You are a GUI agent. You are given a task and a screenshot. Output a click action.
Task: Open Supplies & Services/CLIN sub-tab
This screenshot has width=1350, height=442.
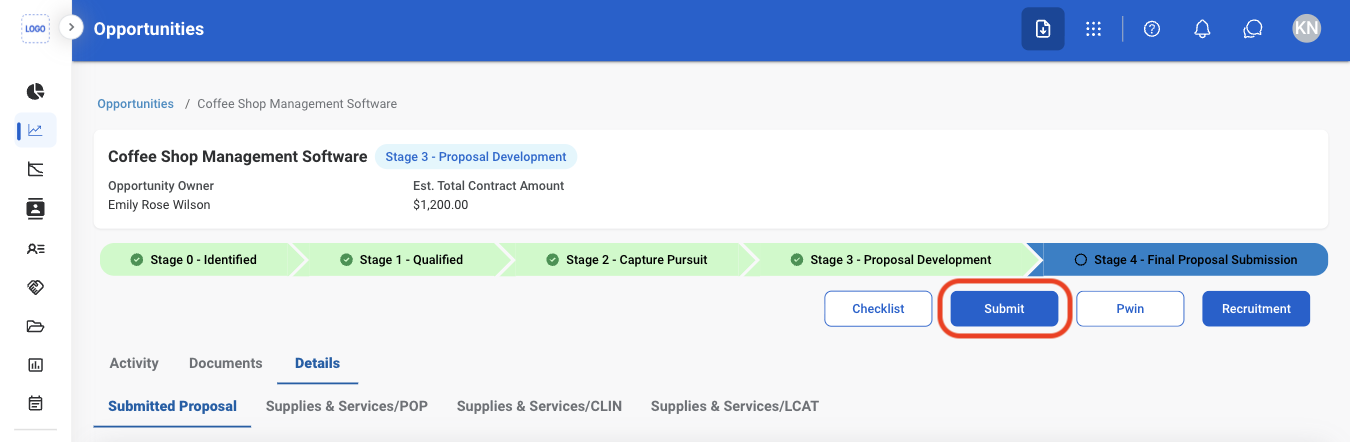(x=539, y=406)
